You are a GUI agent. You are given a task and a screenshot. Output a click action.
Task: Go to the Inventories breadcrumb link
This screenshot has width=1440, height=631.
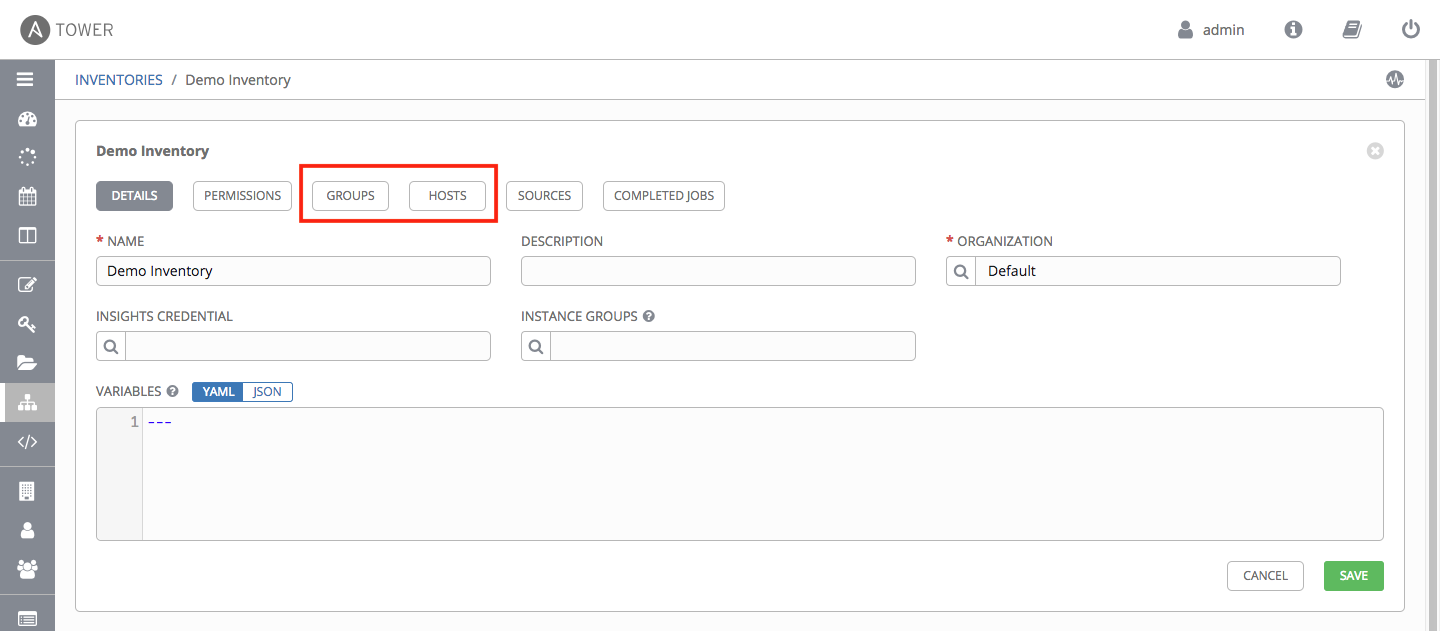click(x=119, y=80)
